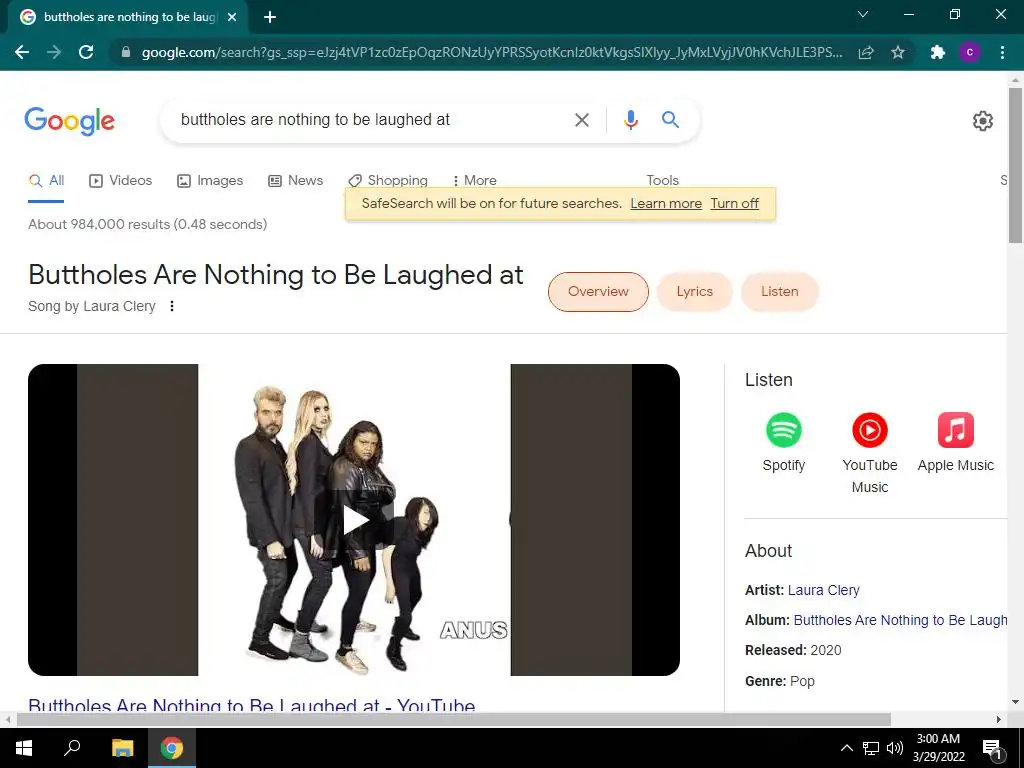Click Turn off SafeSearch link
Viewport: 1024px width, 768px height.
coord(735,204)
